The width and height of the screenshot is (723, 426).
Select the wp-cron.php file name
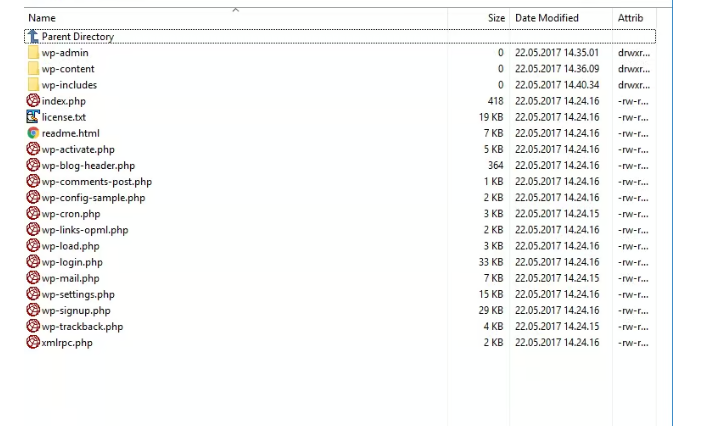tap(71, 214)
